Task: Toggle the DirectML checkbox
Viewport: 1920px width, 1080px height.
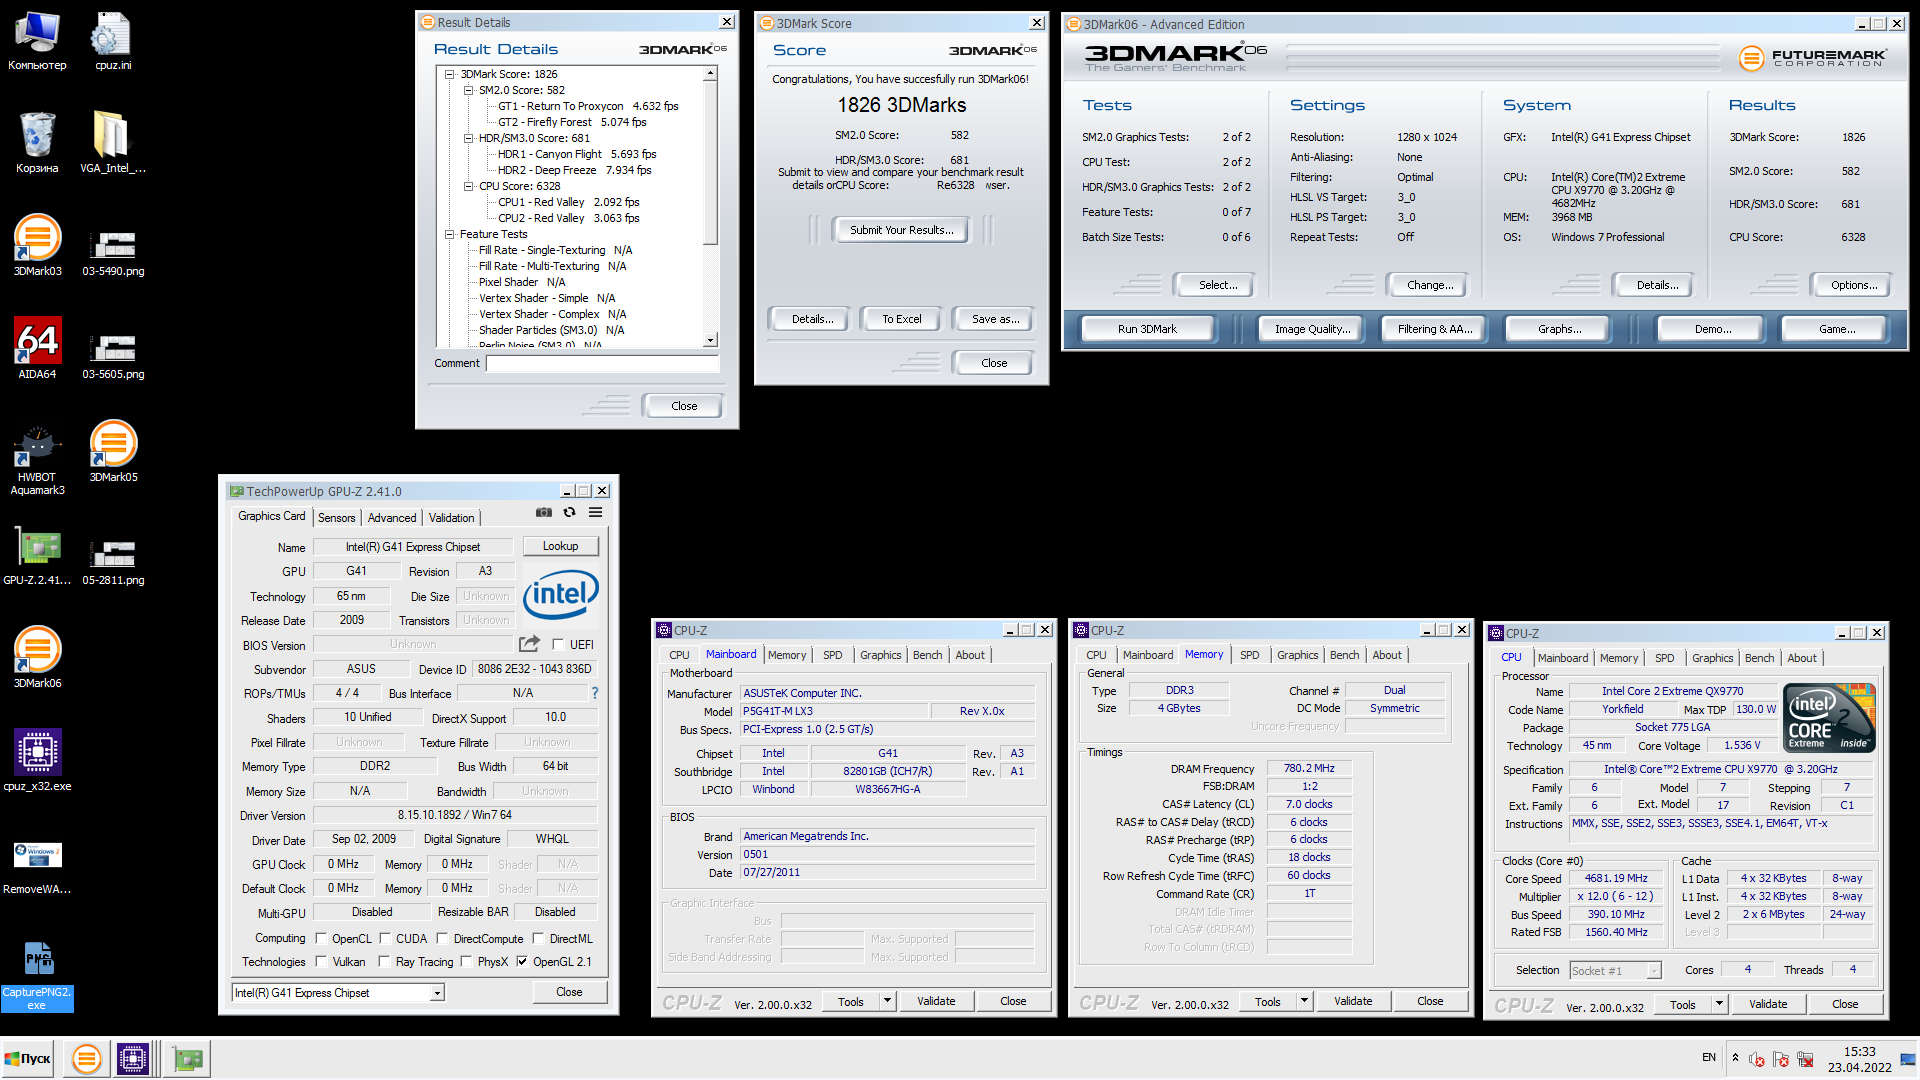Action: 538,939
